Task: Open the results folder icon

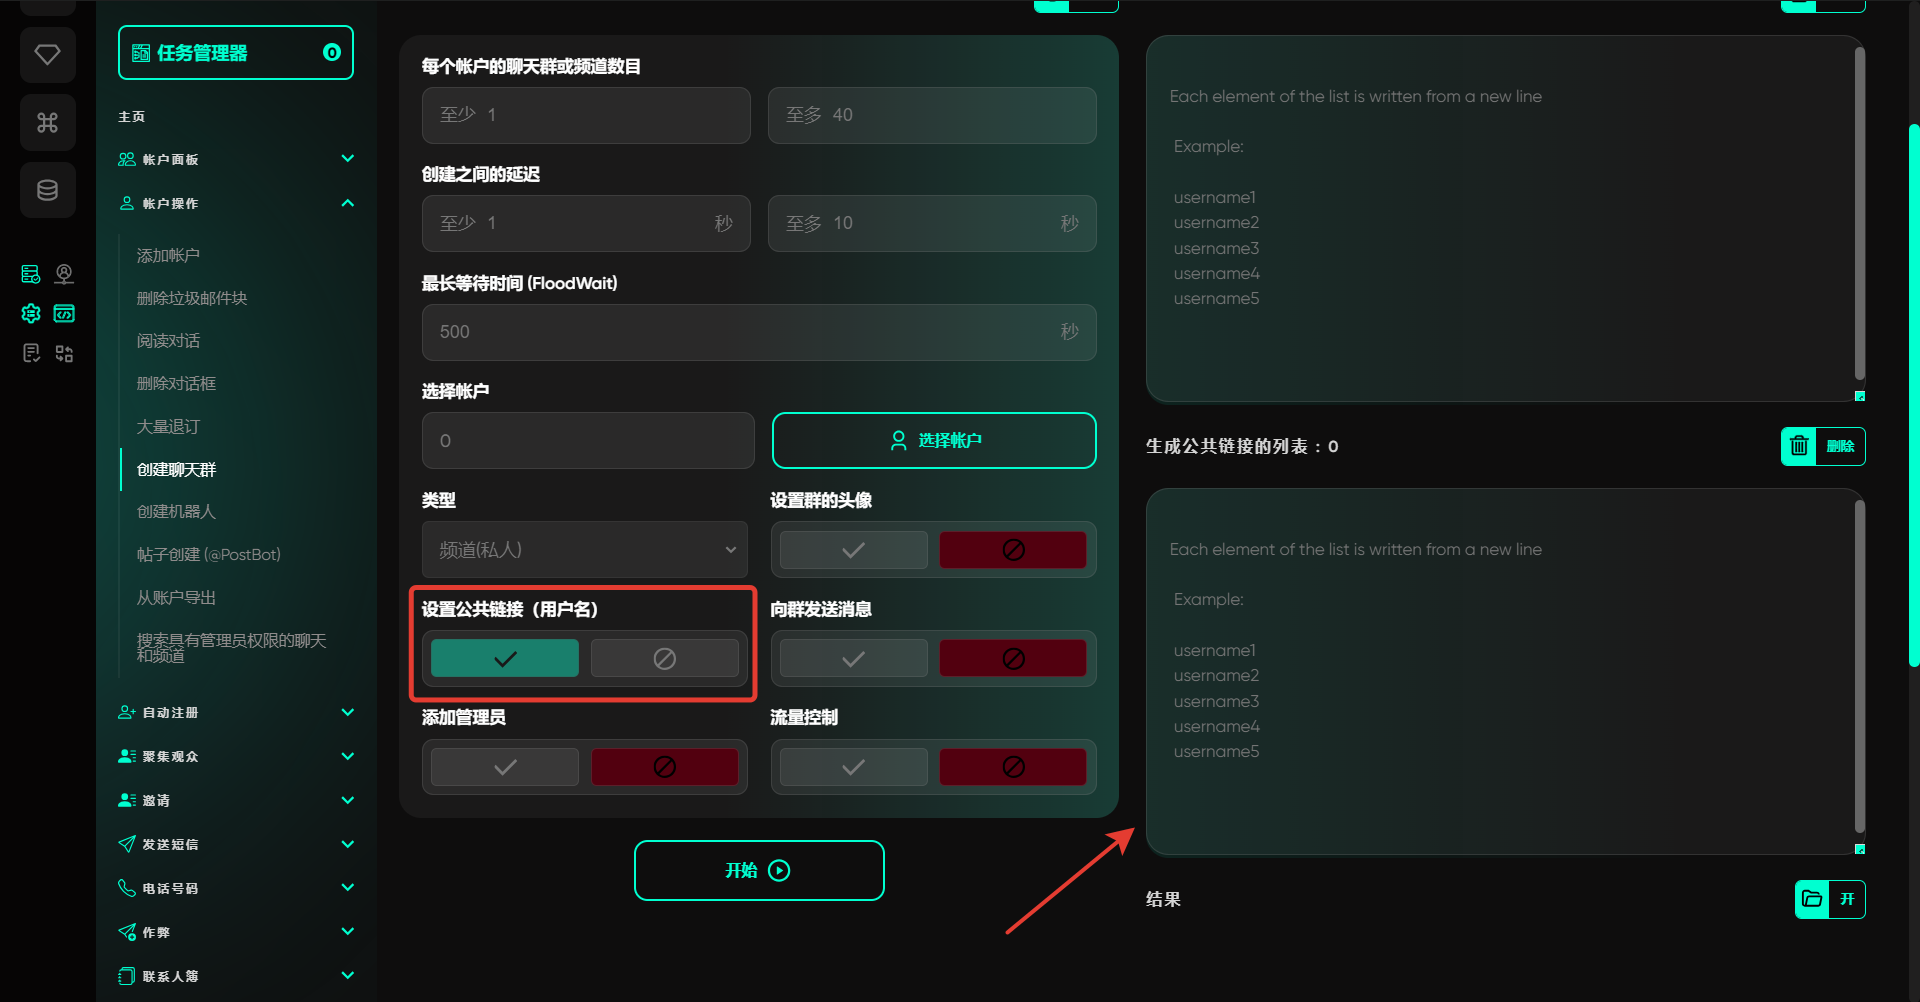Action: click(x=1812, y=899)
